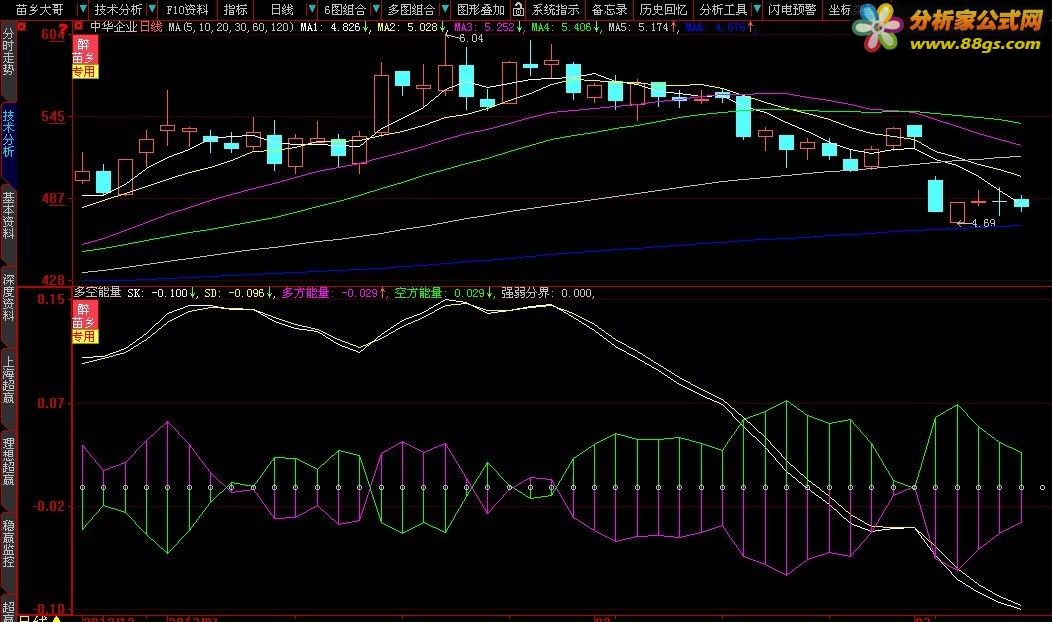Open 系统指示 system indicators
Screen dimensions: 1052x622
coord(556,9)
